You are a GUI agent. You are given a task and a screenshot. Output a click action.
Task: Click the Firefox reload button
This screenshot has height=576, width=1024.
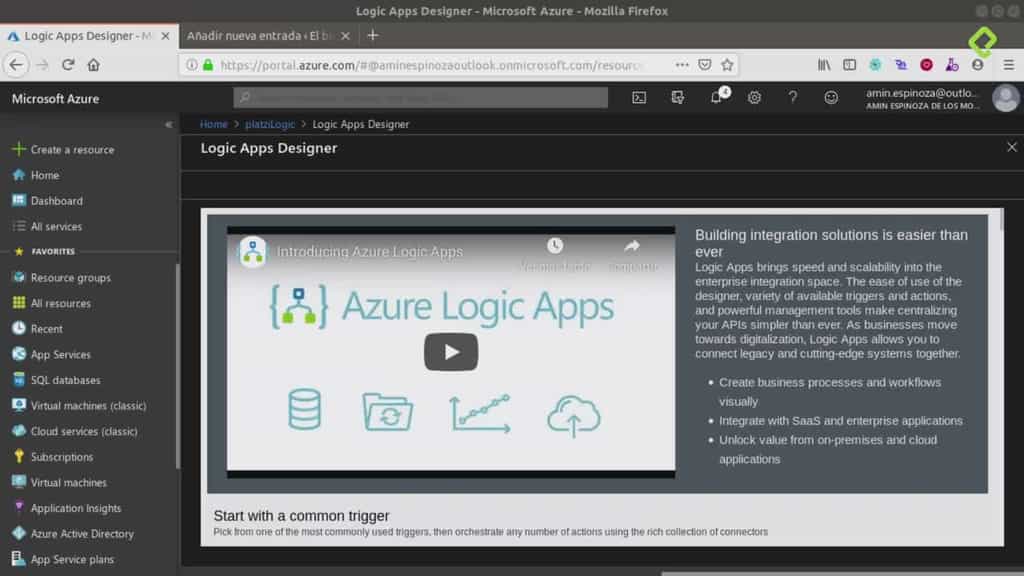[68, 65]
